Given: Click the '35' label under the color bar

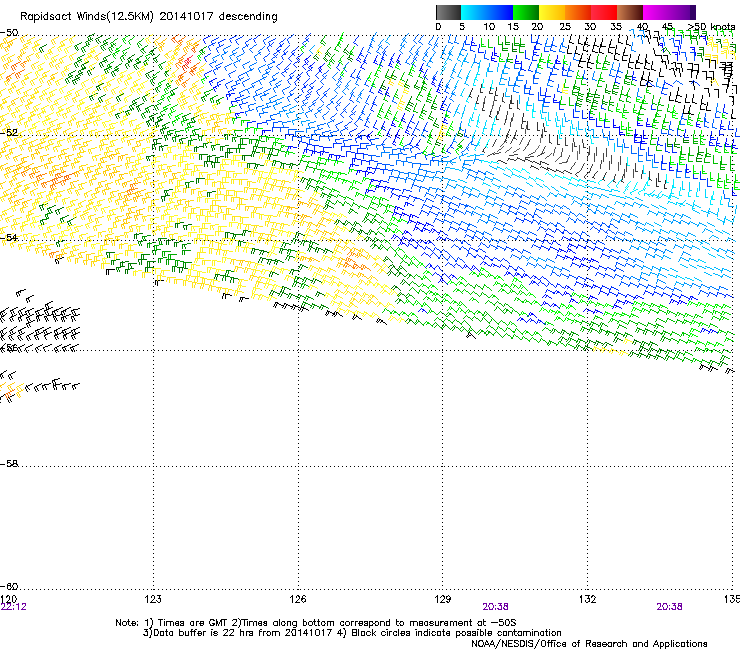Looking at the screenshot, I should [x=615, y=27].
